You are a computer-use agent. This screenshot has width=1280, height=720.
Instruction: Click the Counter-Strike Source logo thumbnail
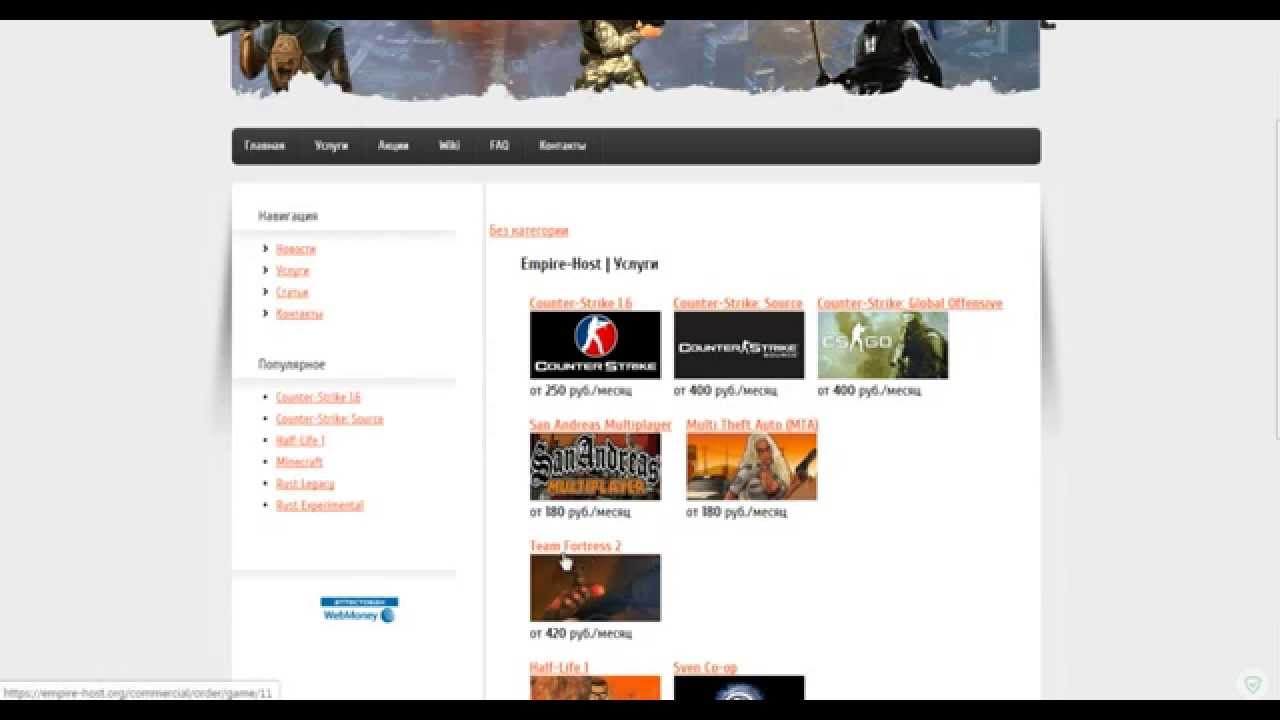739,345
